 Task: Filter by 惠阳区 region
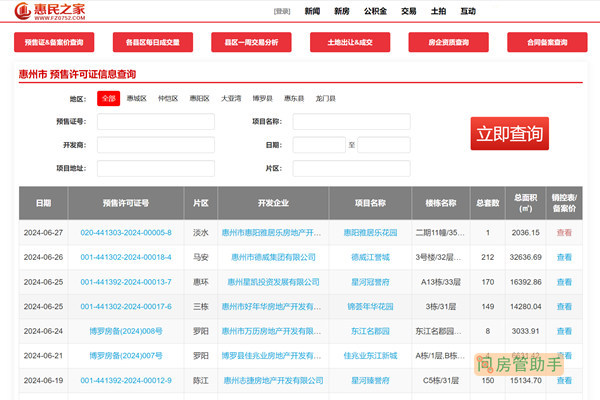[x=199, y=98]
